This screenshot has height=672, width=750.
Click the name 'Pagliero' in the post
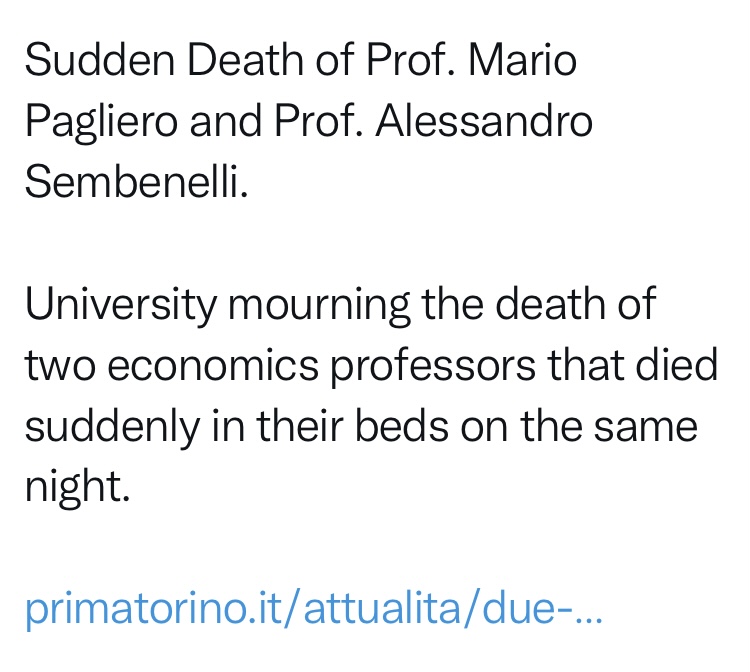(101, 123)
